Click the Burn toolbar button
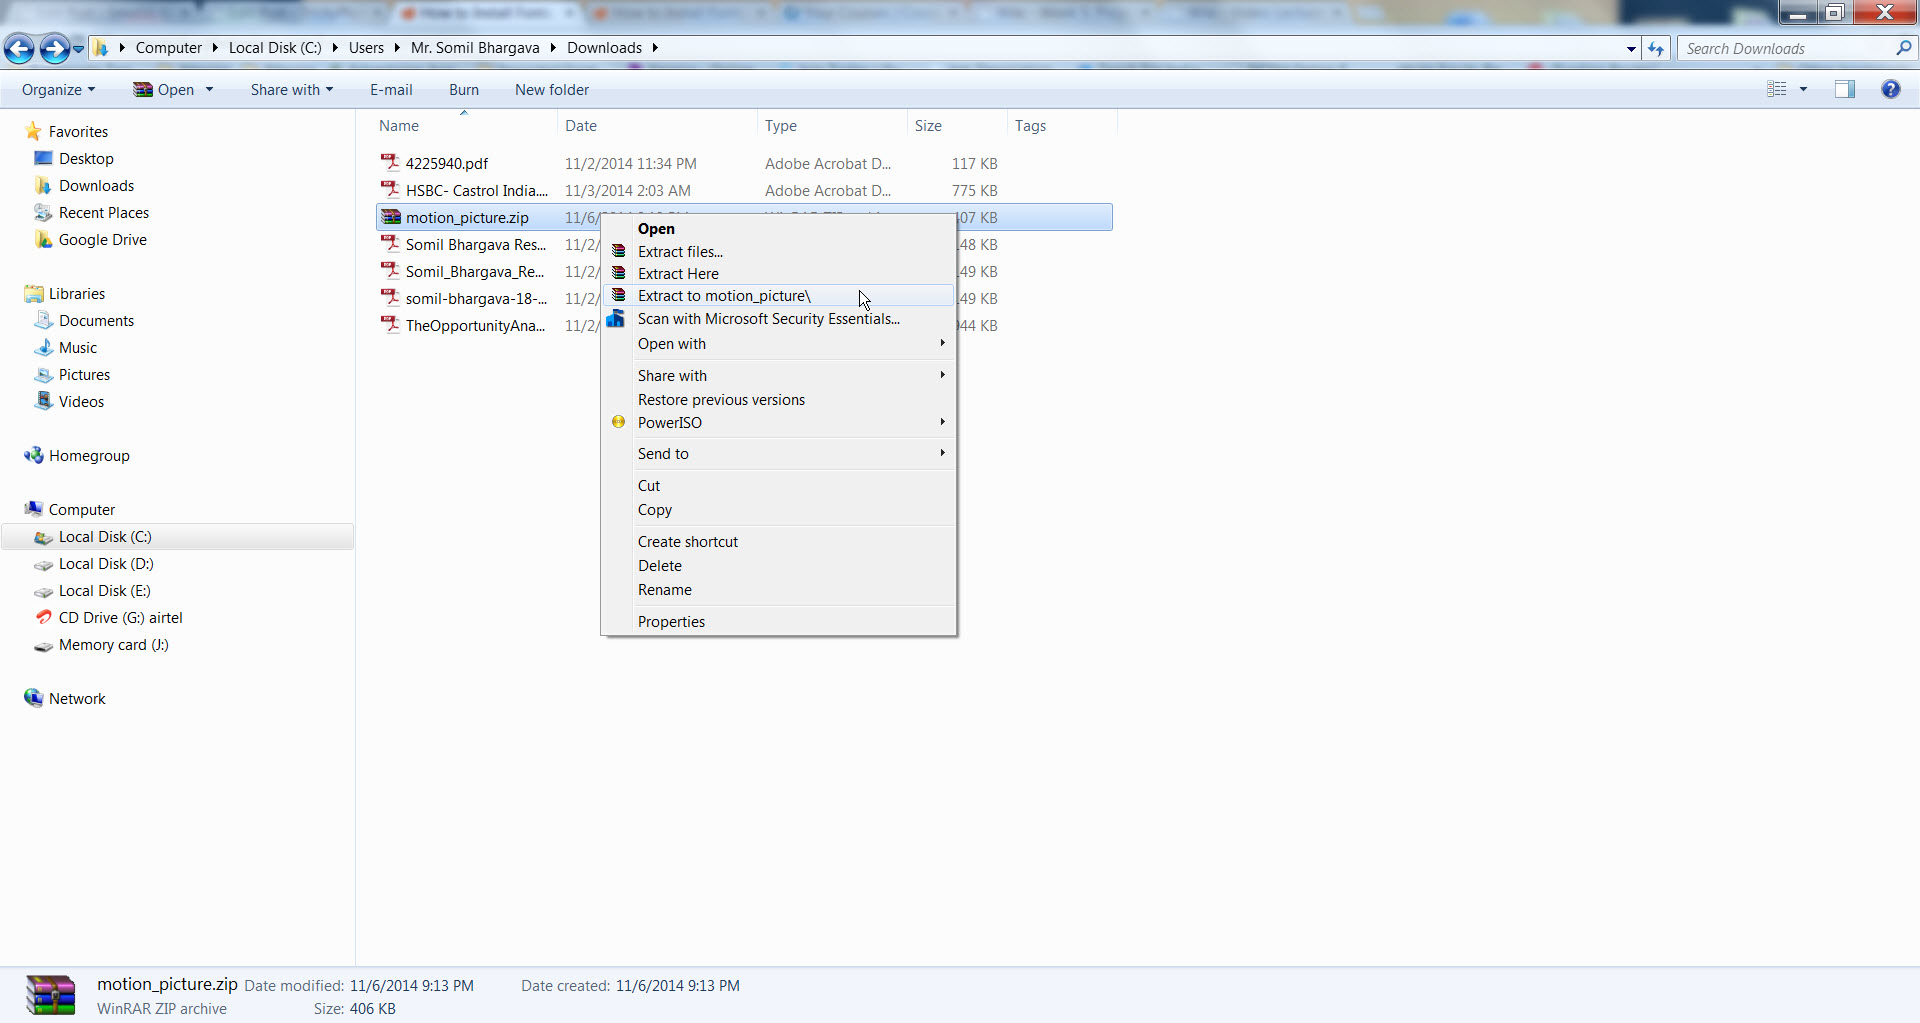This screenshot has height=1023, width=1920. [463, 90]
